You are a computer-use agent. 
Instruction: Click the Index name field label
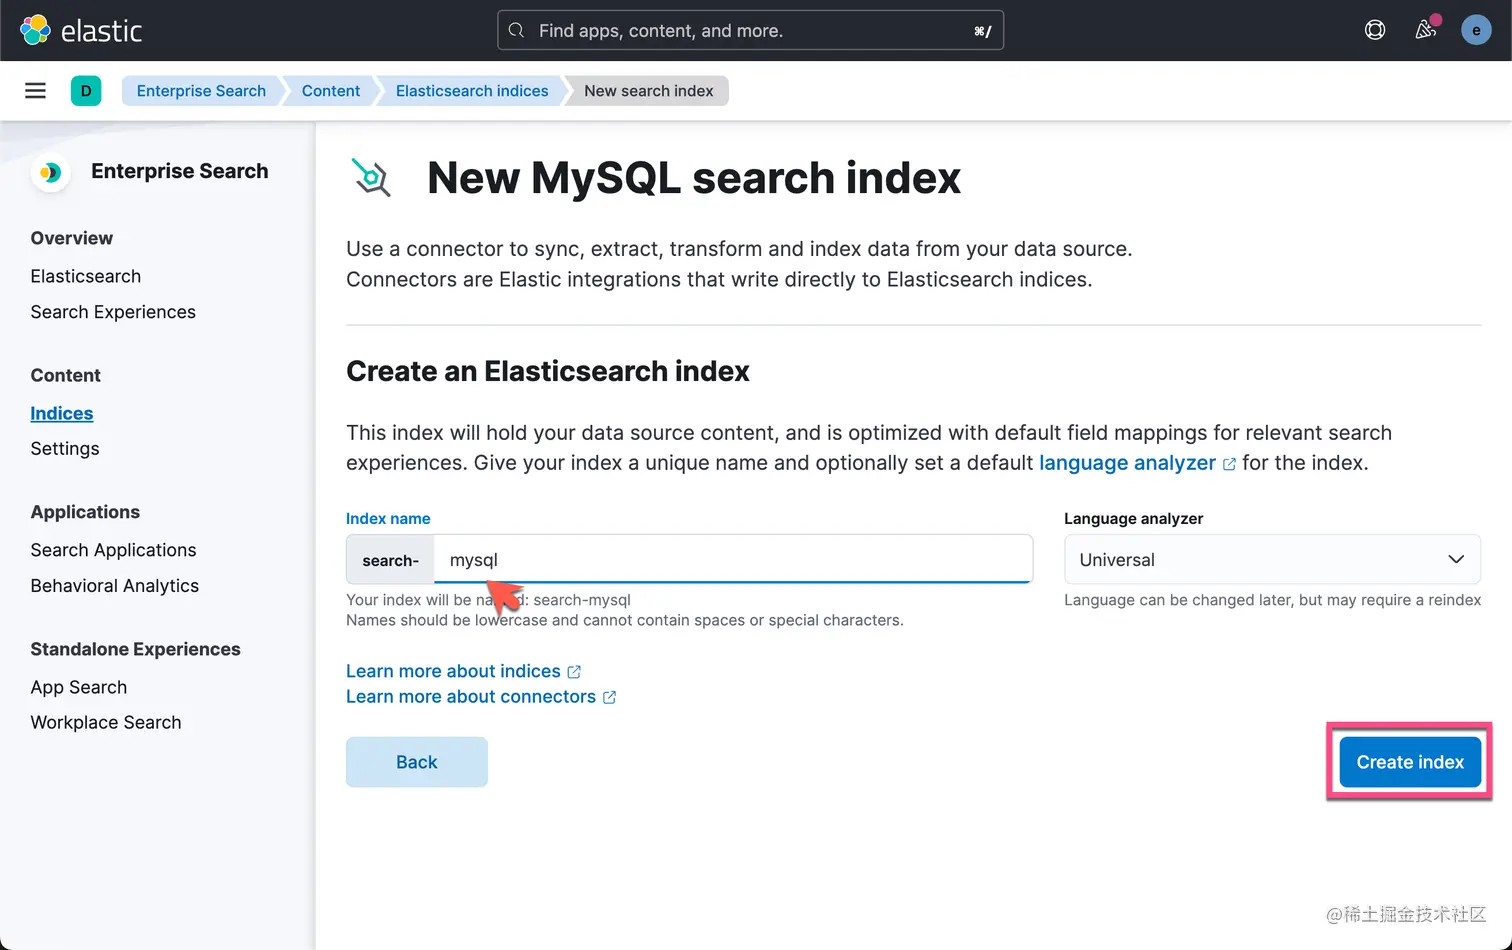point(388,518)
